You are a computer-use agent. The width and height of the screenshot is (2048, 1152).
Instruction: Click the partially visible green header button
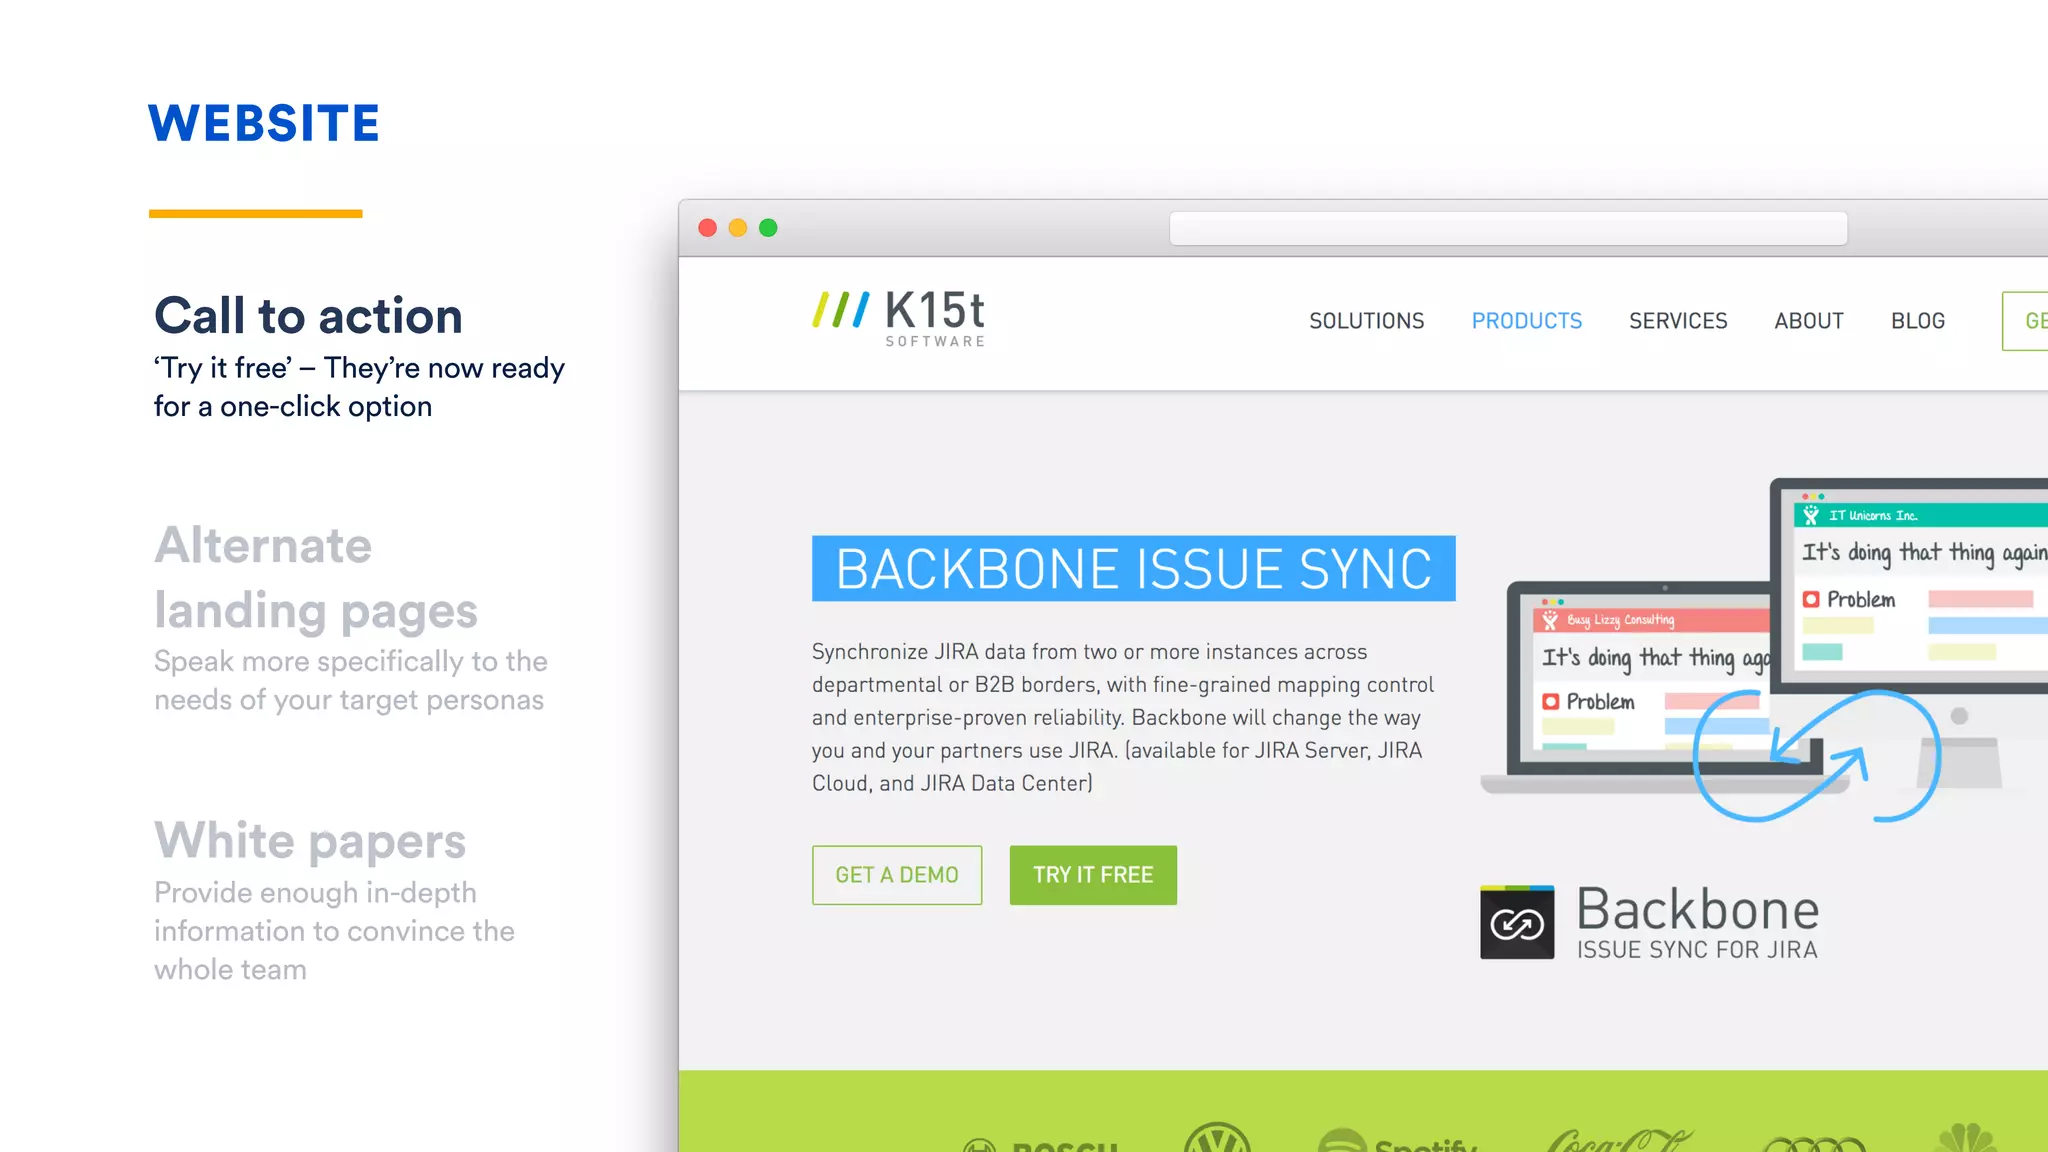click(2025, 321)
